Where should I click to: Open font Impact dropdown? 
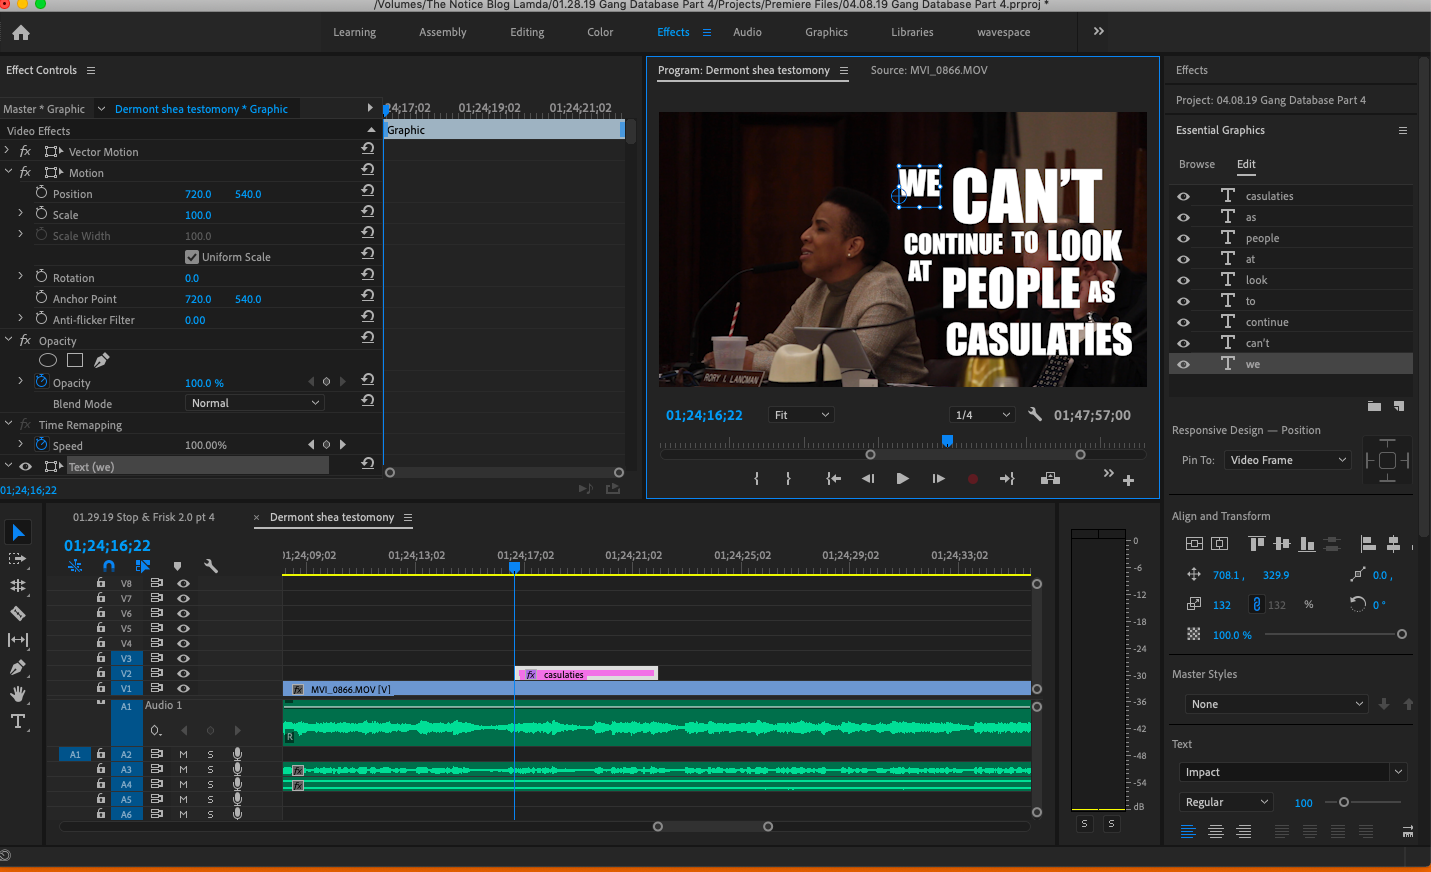coord(1294,772)
